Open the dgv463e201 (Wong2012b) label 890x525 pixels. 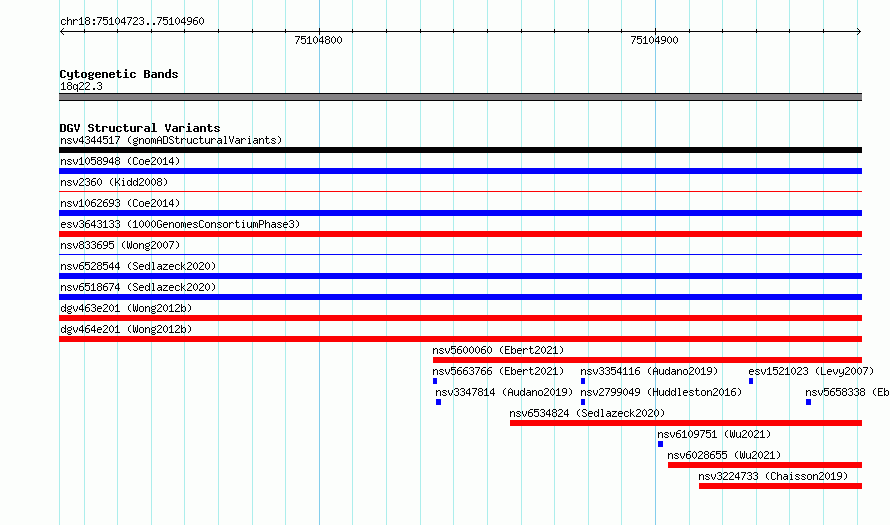(x=126, y=308)
